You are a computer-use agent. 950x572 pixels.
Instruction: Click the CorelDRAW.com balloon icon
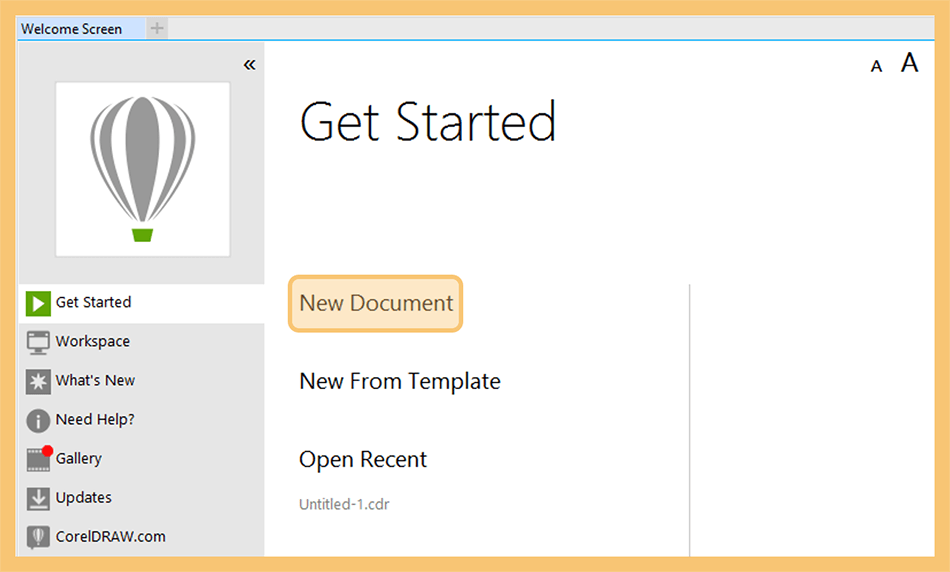pyautogui.click(x=38, y=537)
